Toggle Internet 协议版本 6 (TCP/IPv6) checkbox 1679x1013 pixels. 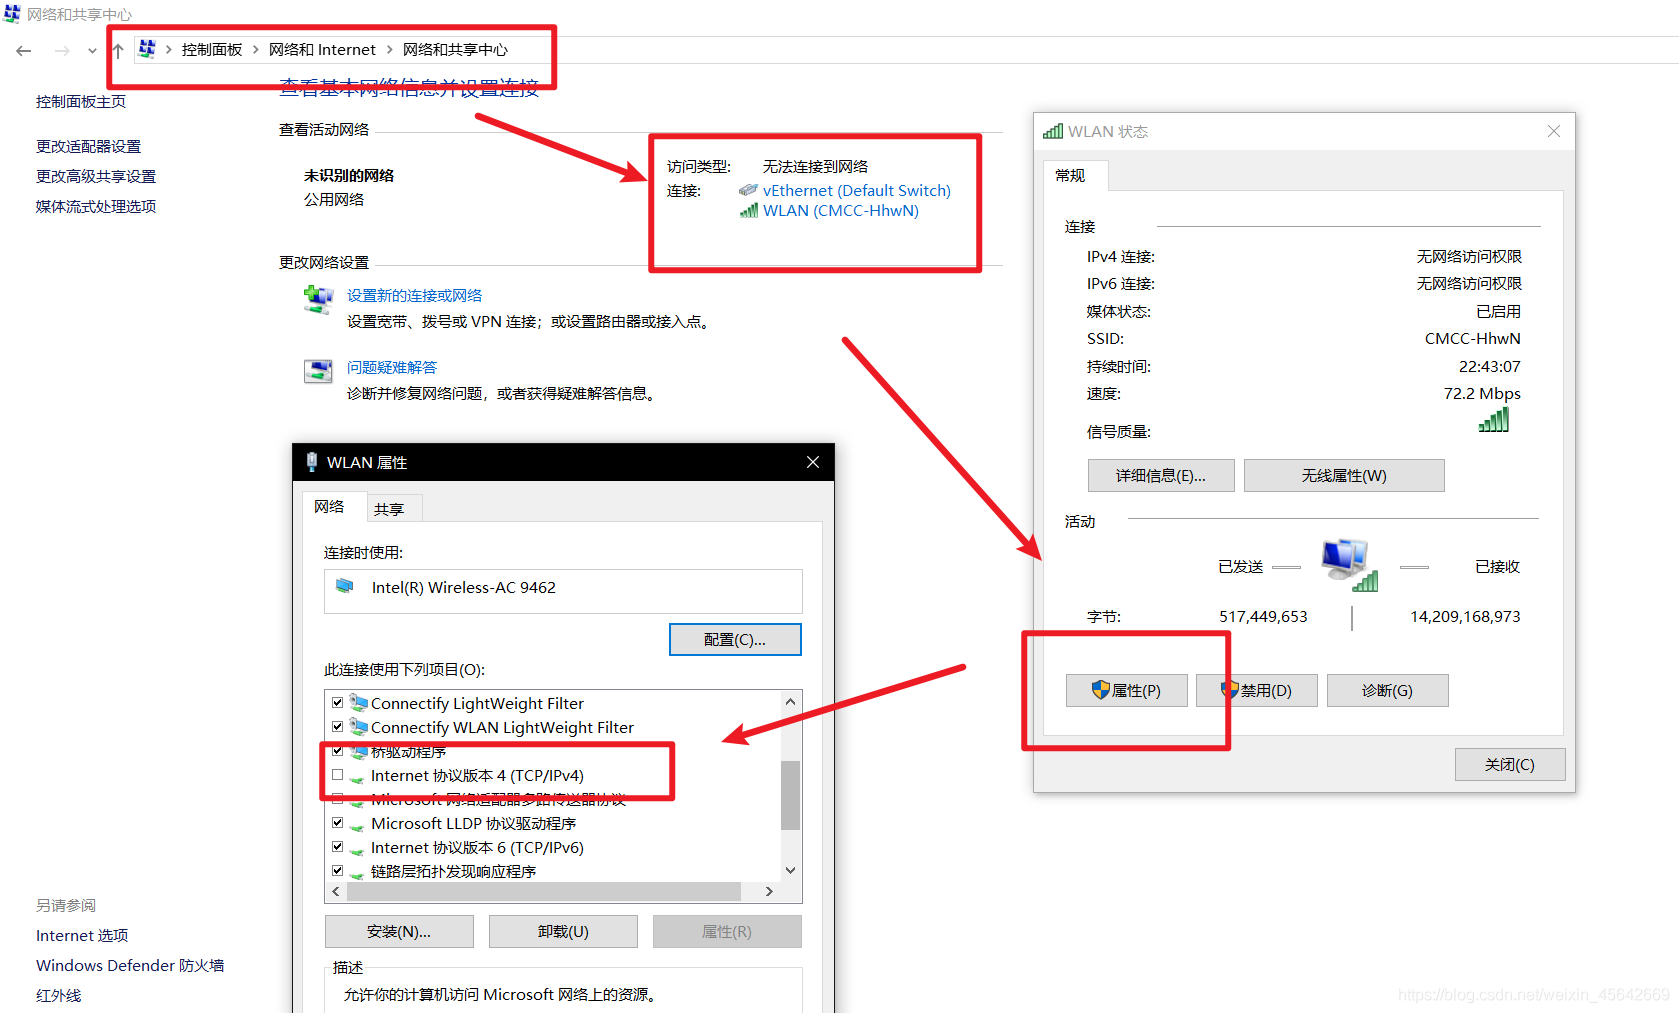pos(337,847)
